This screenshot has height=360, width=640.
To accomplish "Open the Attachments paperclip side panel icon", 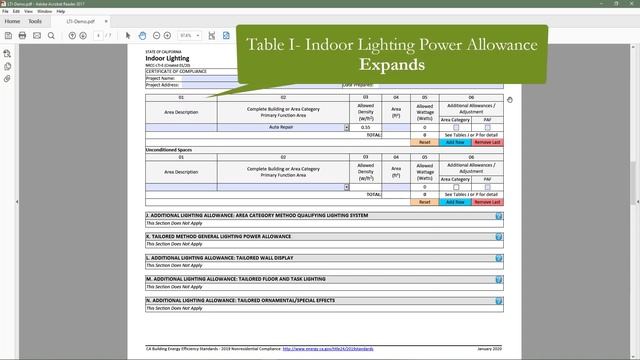I will pos(7,79).
